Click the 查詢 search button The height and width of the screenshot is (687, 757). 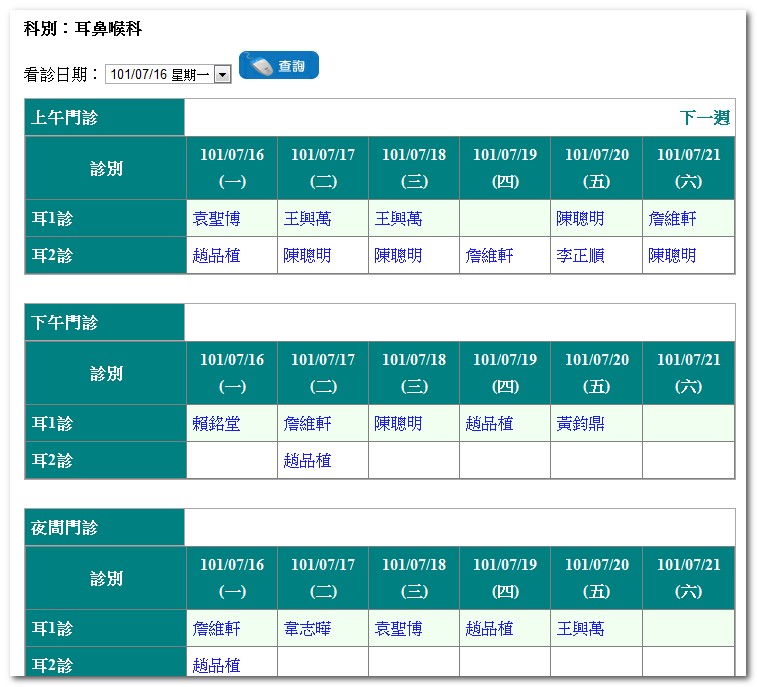(279, 66)
